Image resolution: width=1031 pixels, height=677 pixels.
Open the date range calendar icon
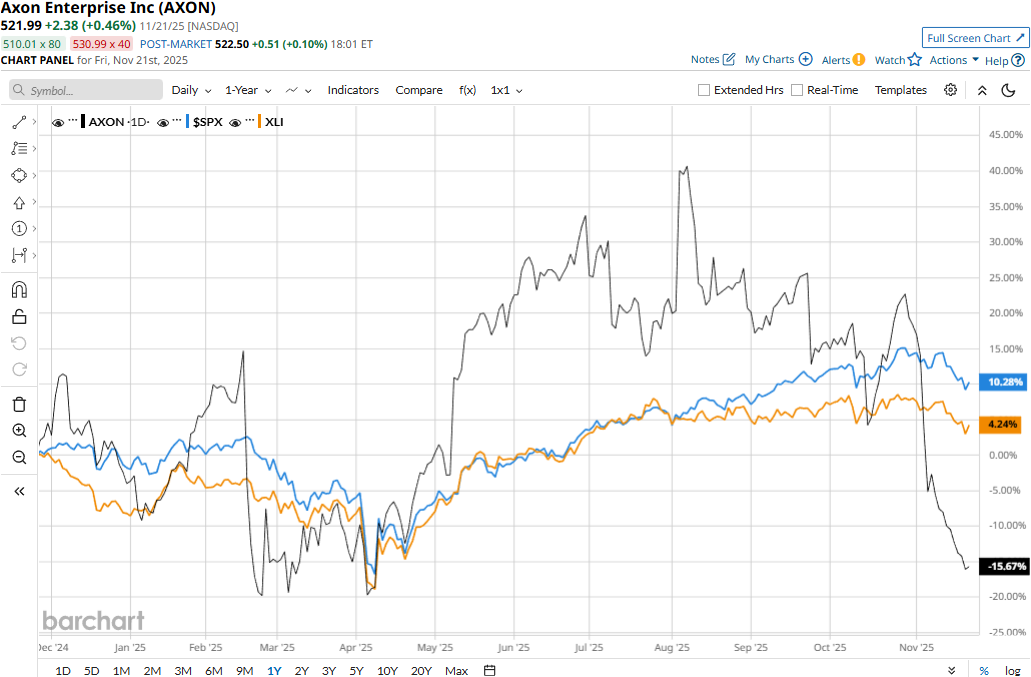[489, 670]
